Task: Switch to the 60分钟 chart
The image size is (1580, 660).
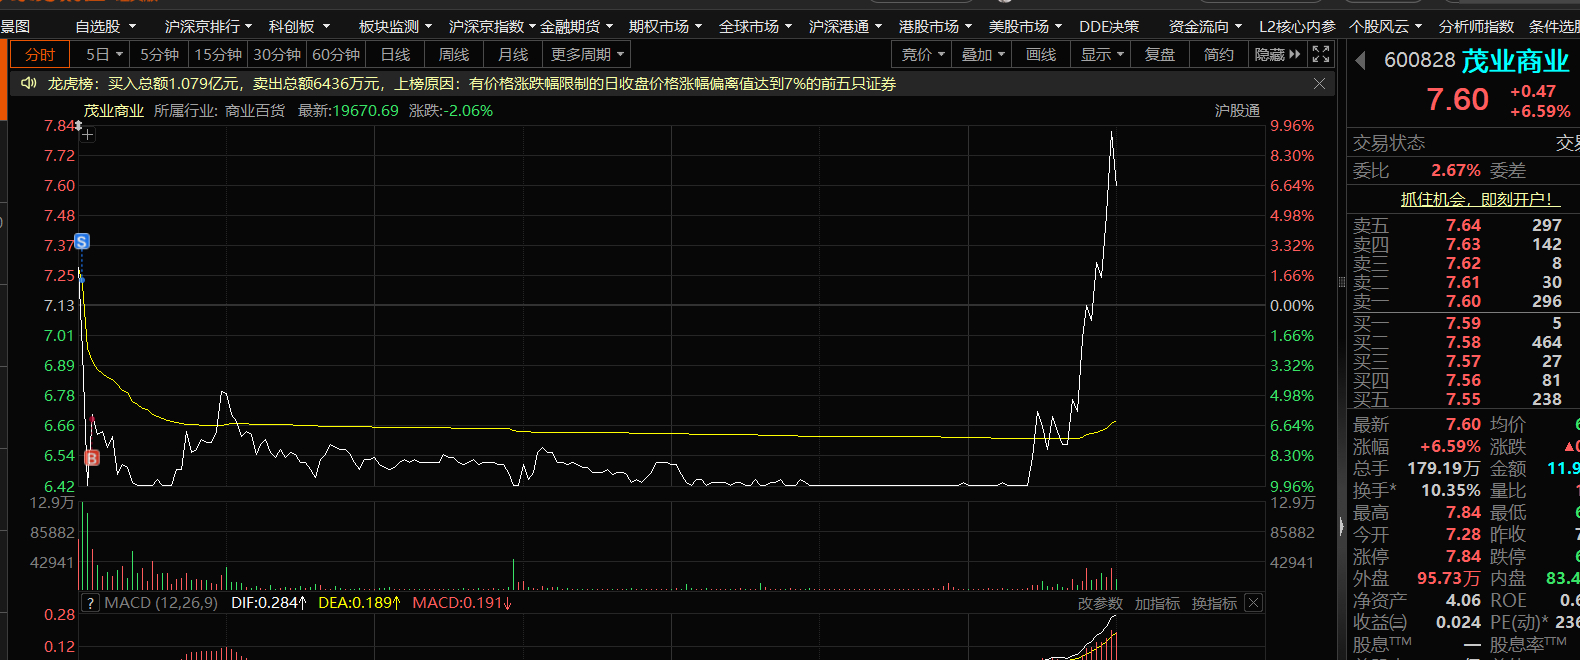Action: (336, 54)
